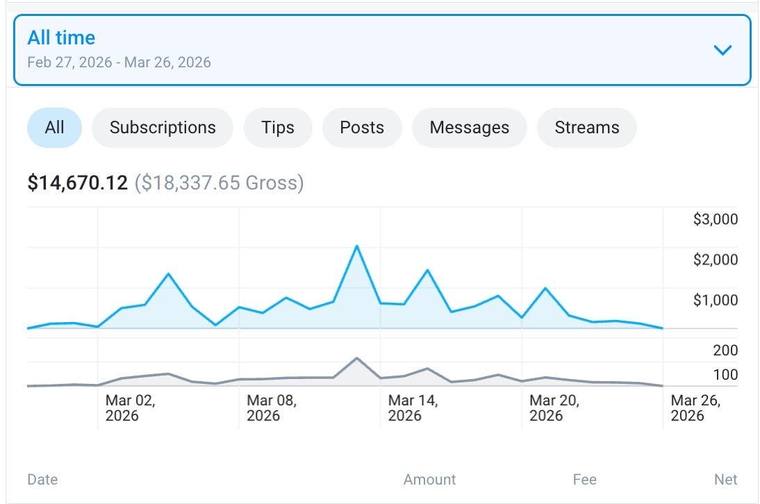Image resolution: width=760 pixels, height=504 pixels.
Task: Click the 100 axis label on lower chart
Action: point(725,375)
